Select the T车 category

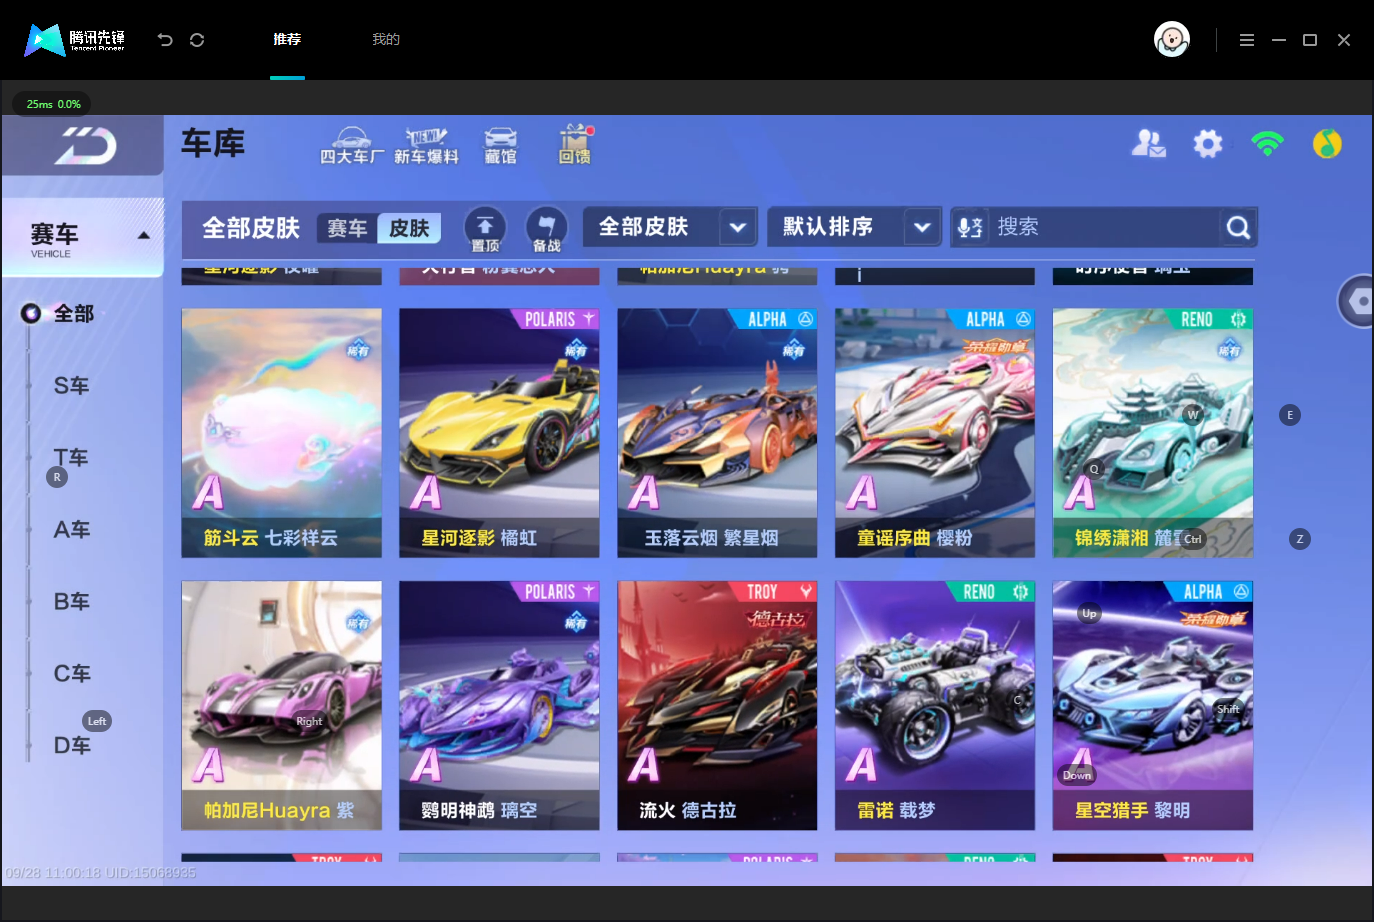tap(72, 458)
